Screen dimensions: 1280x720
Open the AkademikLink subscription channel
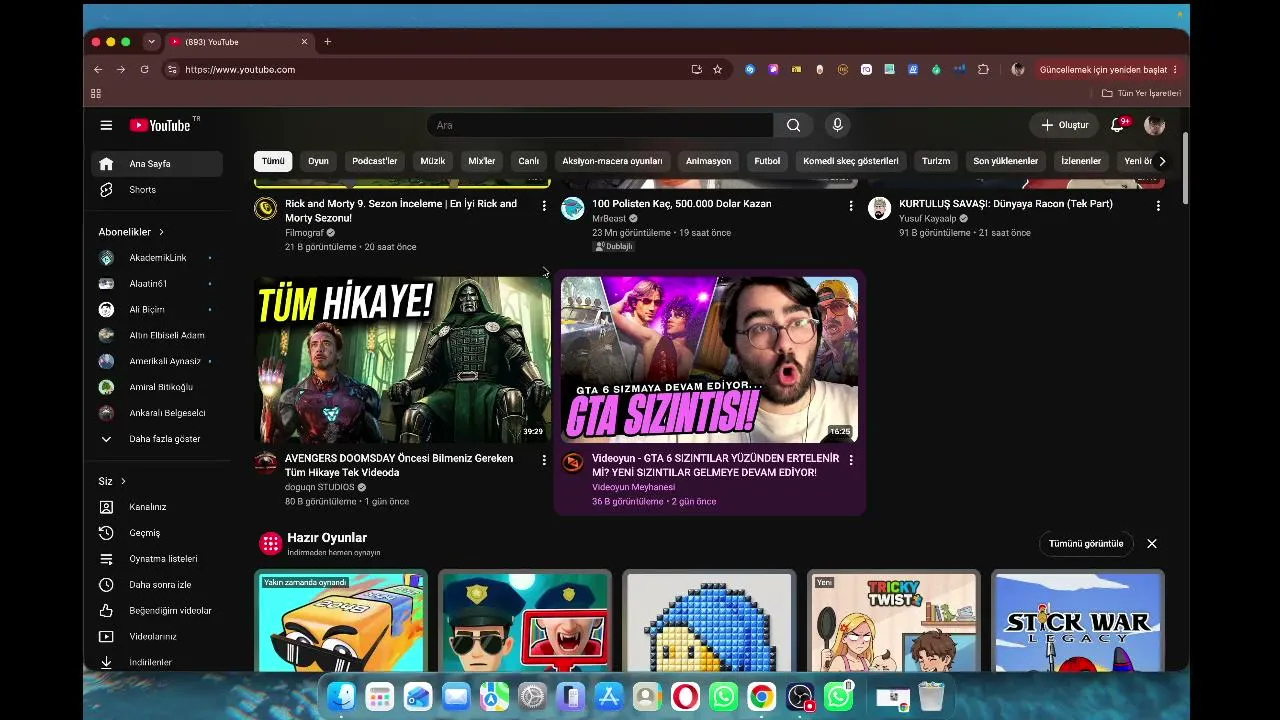(x=157, y=258)
